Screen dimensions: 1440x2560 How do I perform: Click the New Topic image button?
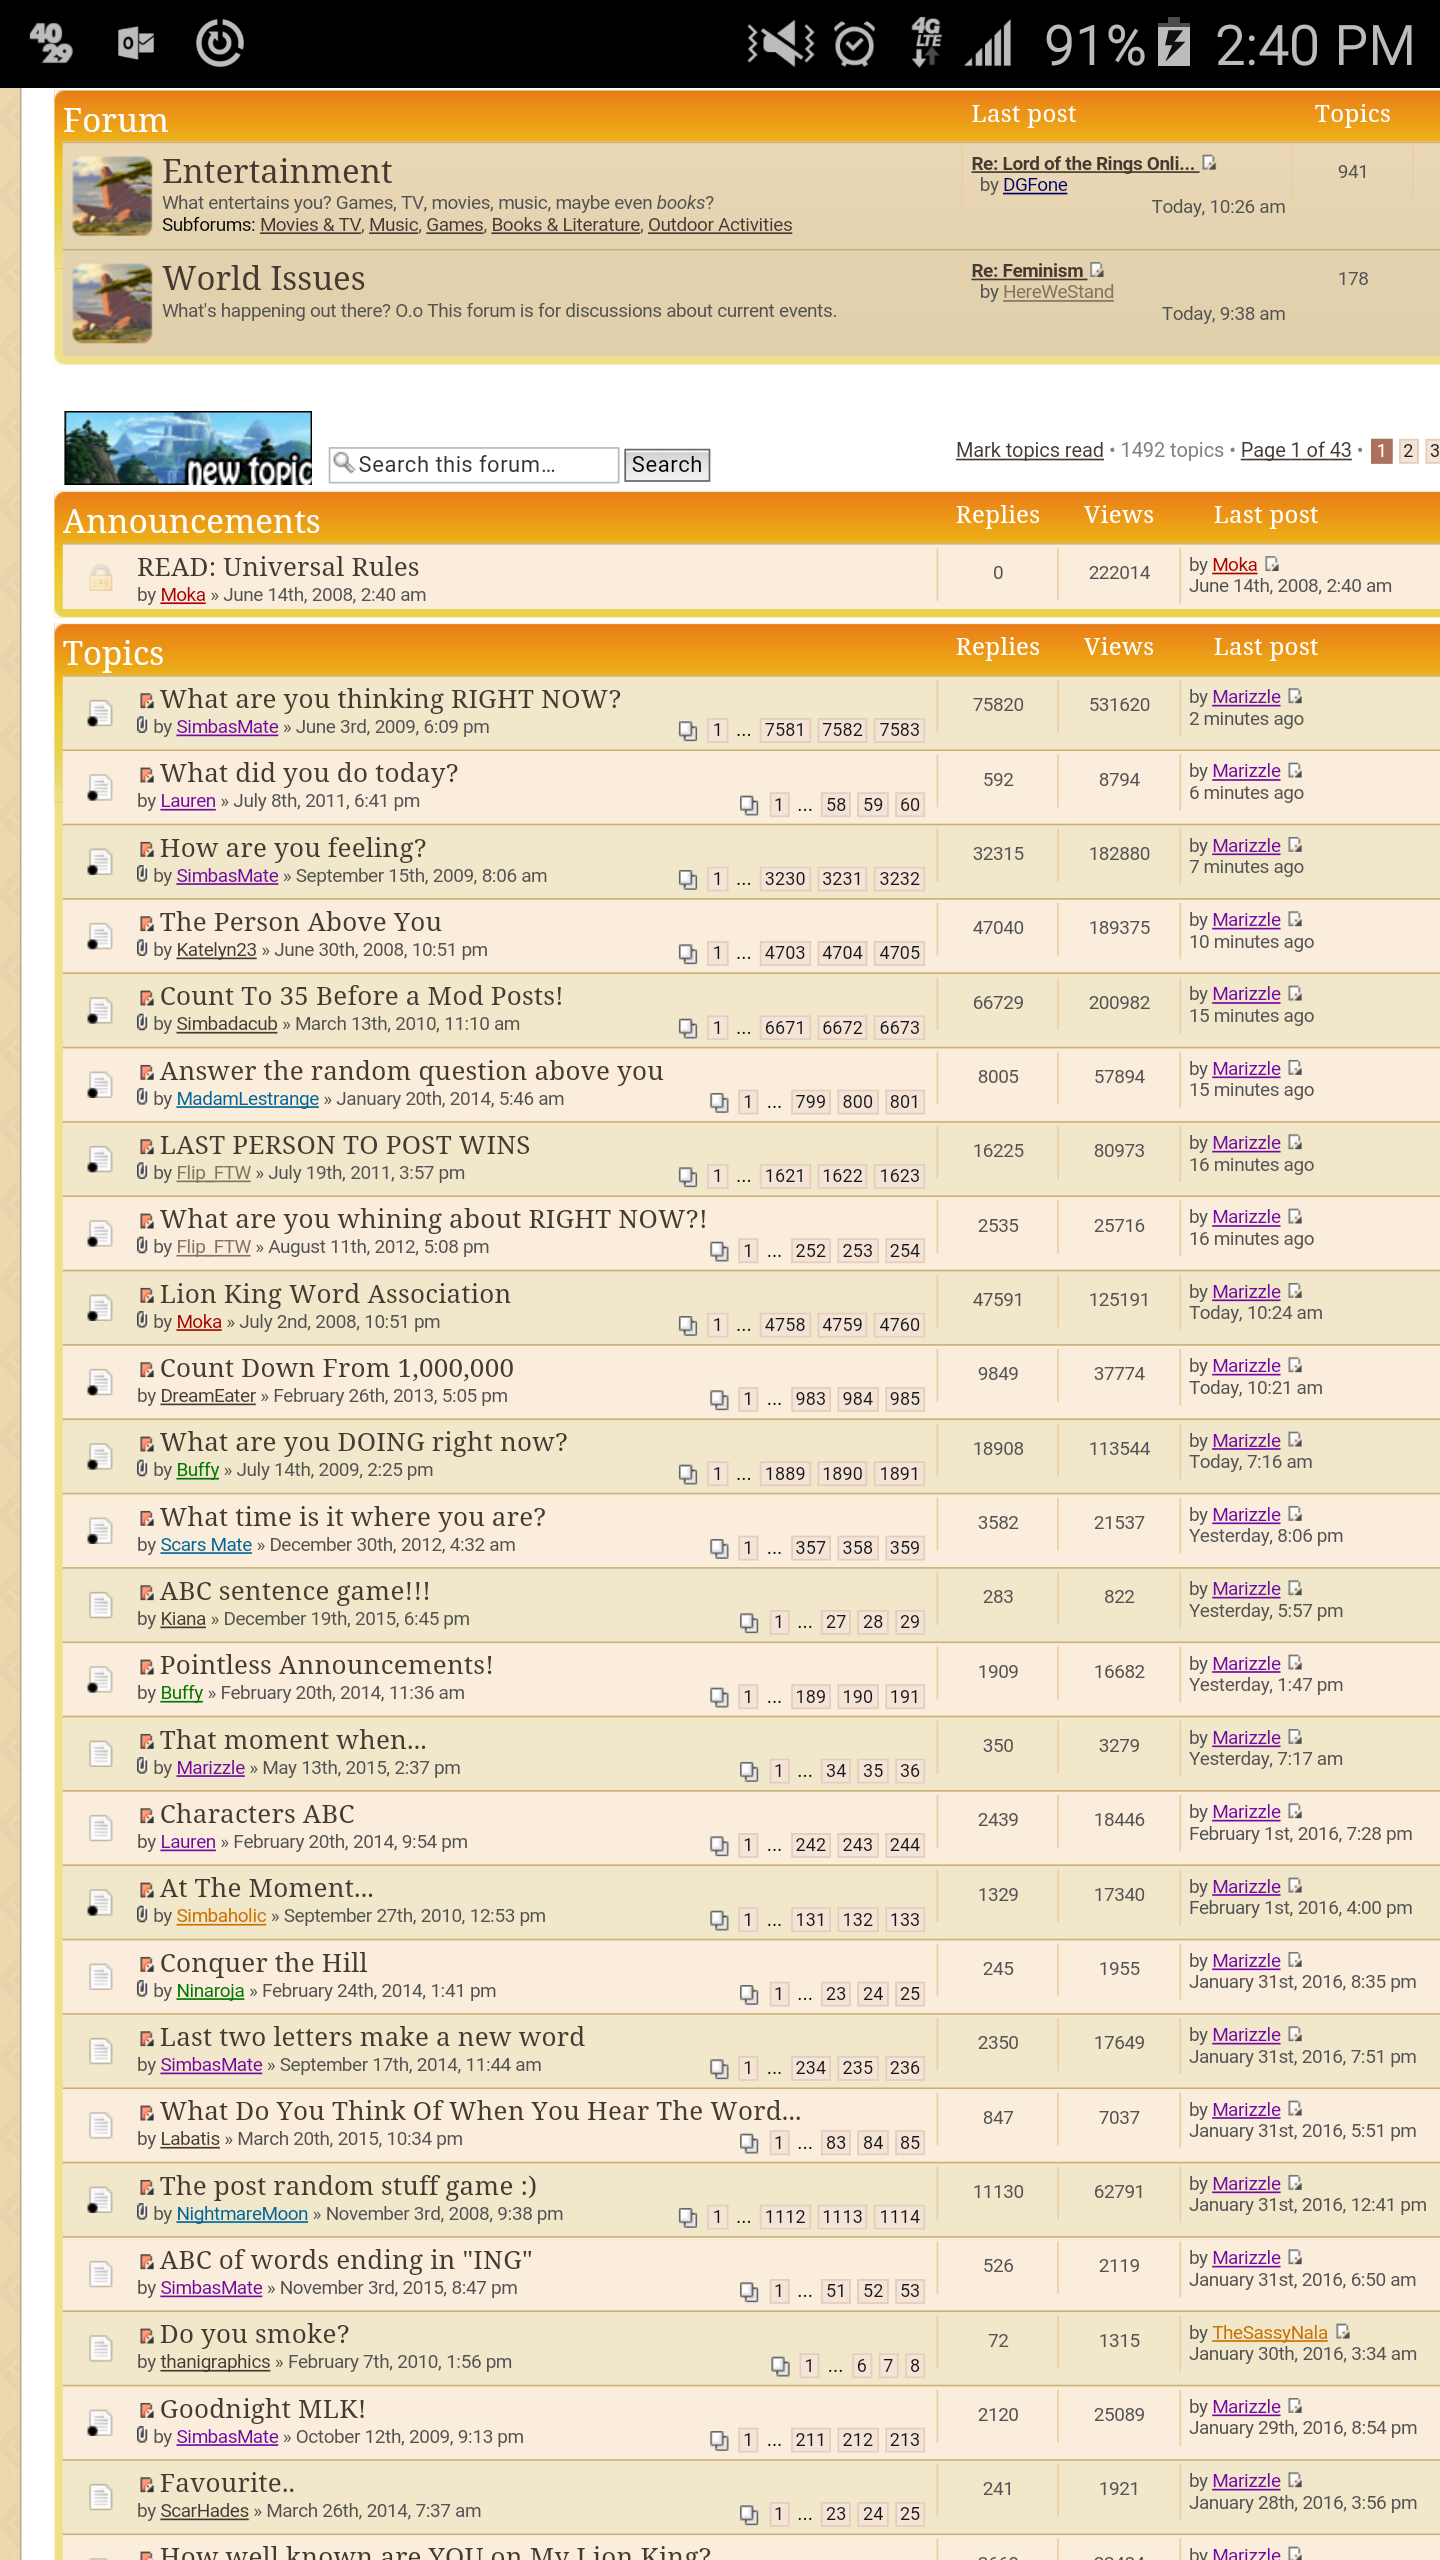(x=188, y=448)
